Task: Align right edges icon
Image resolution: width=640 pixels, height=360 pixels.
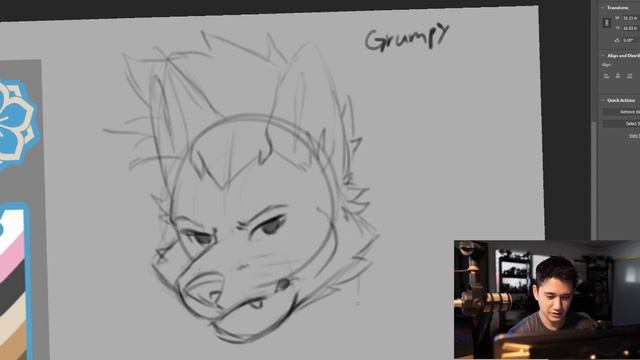Action: point(629,76)
